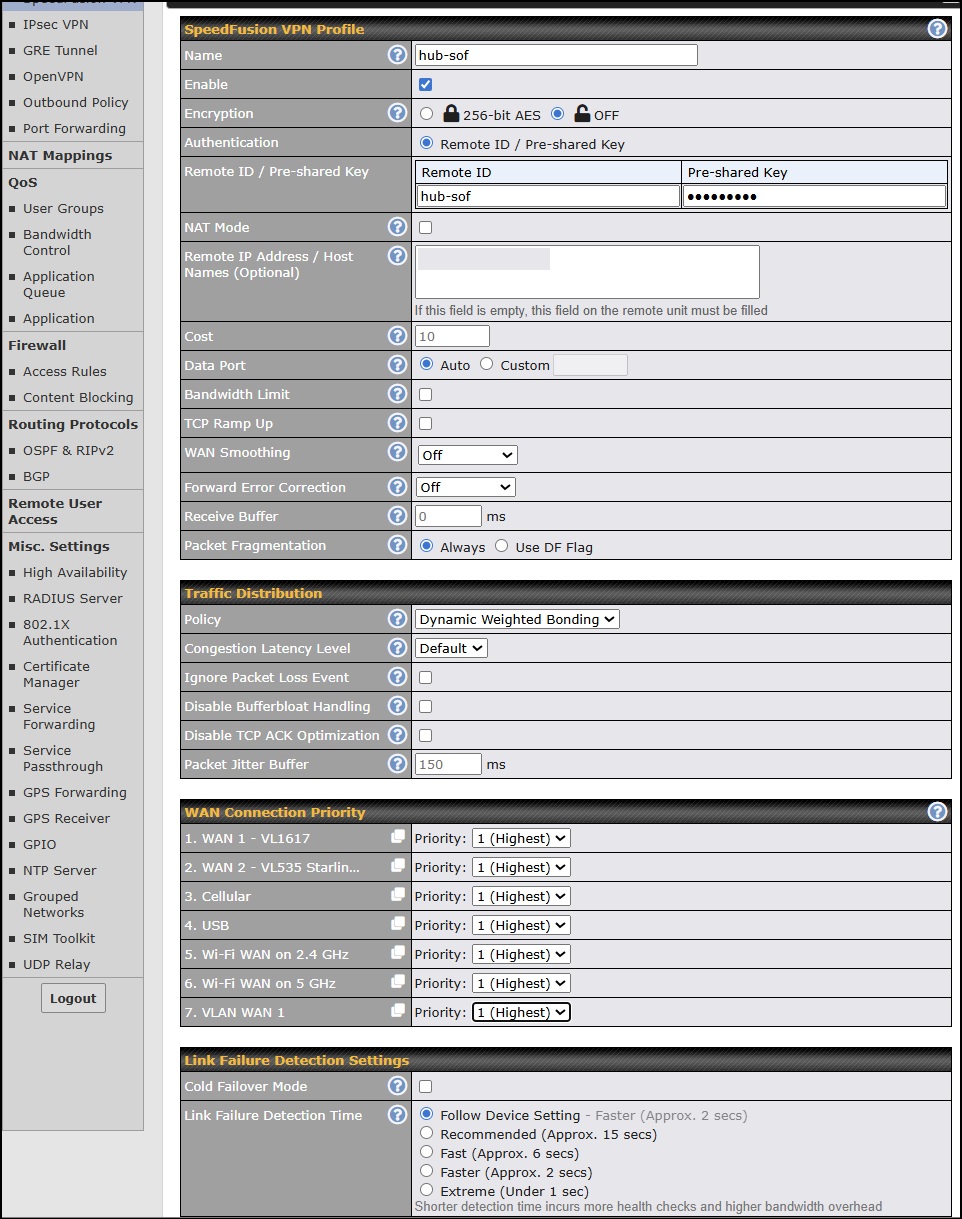Open NAT Mappings section link
Screen dimensions: 962x1219
[x=60, y=155]
